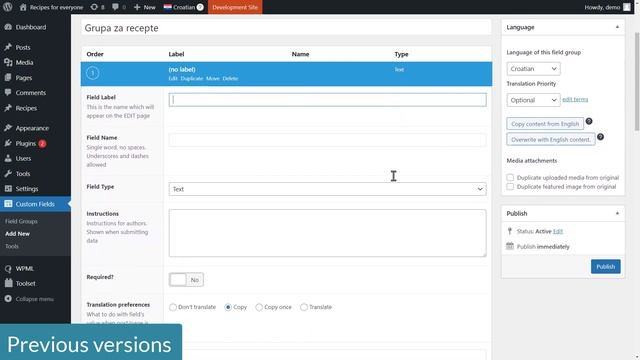Viewport: 640px width, 360px height.
Task: Click the Edit action under (no label)
Action: (x=173, y=78)
